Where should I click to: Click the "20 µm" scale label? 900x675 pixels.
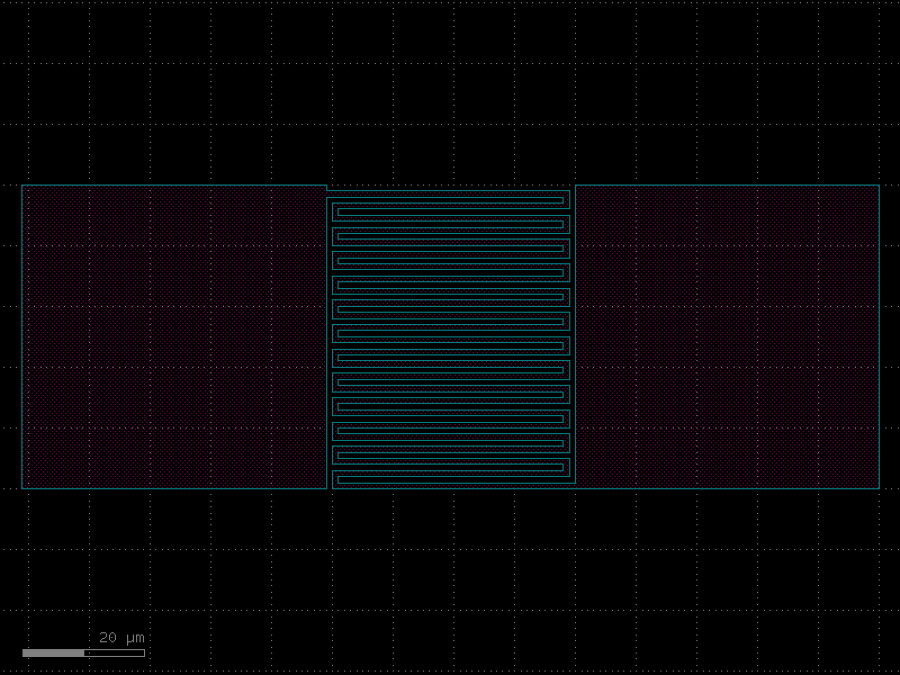pos(122,638)
